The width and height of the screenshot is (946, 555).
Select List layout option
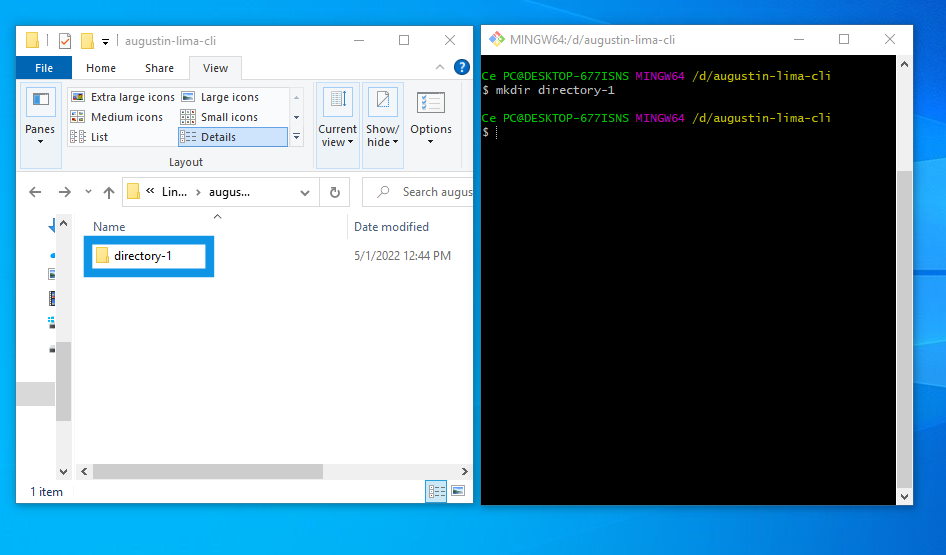89,137
